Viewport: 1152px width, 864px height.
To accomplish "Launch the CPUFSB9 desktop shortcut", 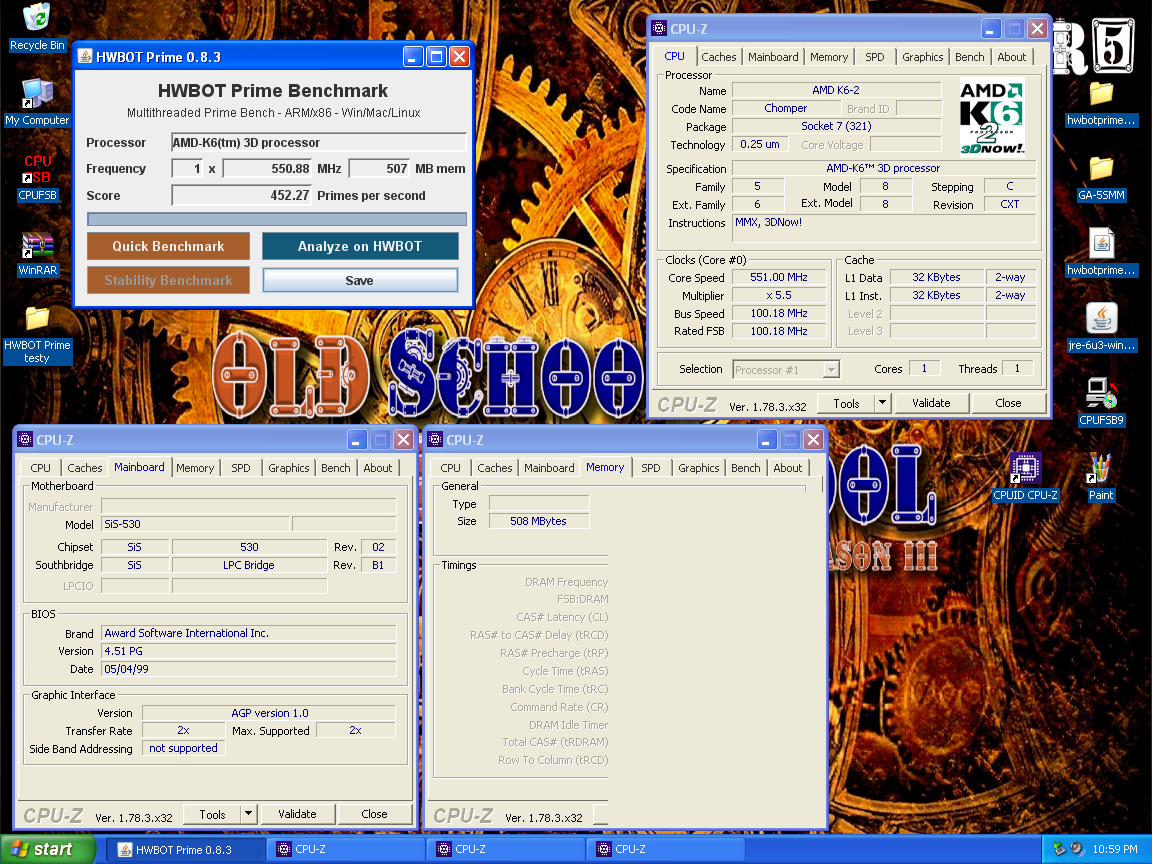I will pos(1101,394).
